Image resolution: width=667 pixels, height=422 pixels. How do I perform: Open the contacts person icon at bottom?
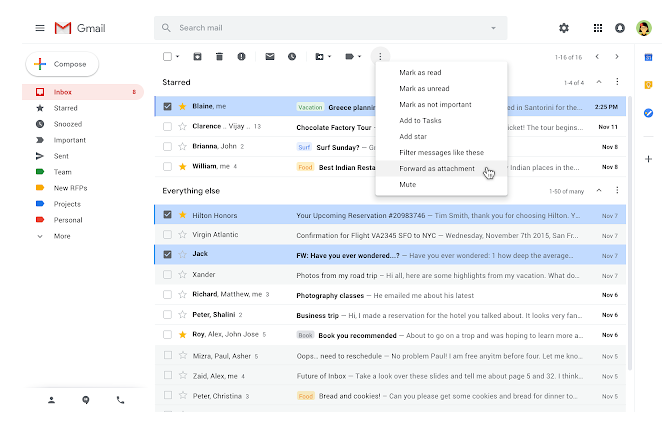[x=51, y=400]
